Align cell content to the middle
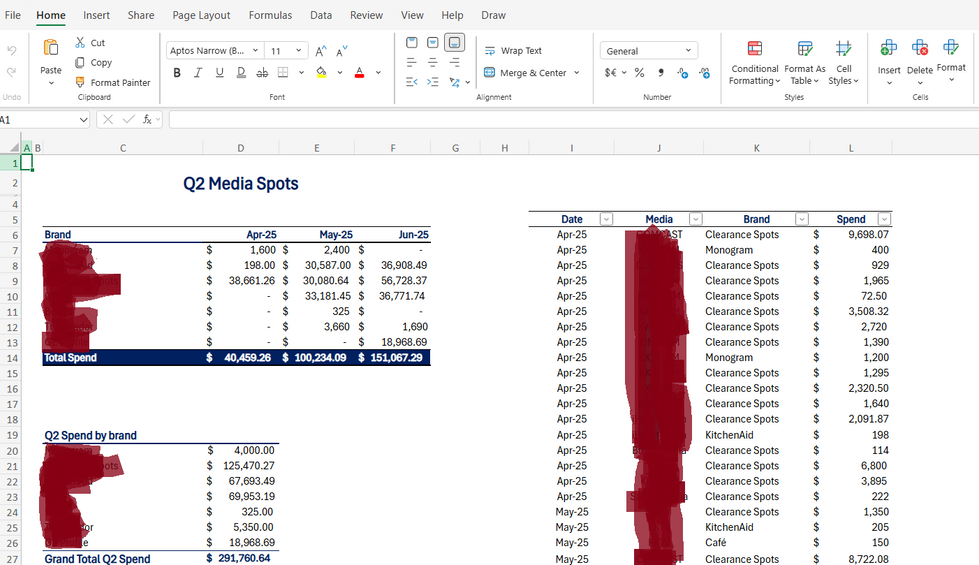979x565 pixels. click(x=433, y=42)
